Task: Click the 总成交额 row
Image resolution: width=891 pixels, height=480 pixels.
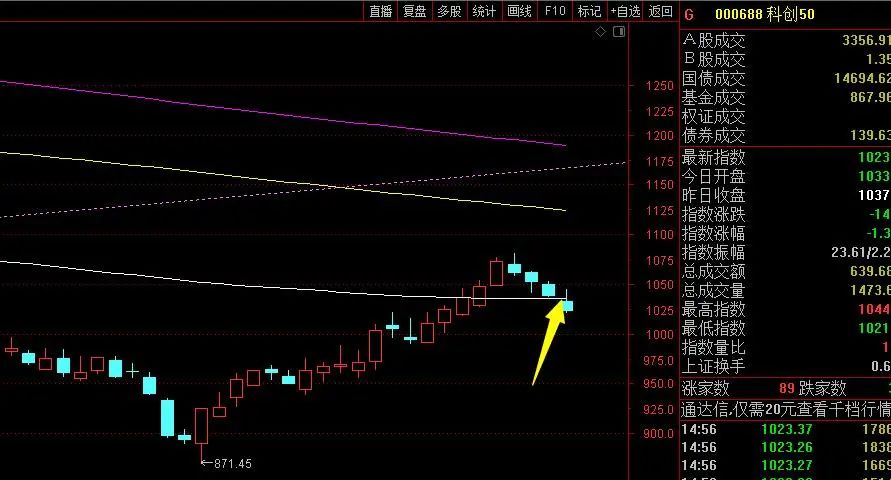Action: (786, 271)
